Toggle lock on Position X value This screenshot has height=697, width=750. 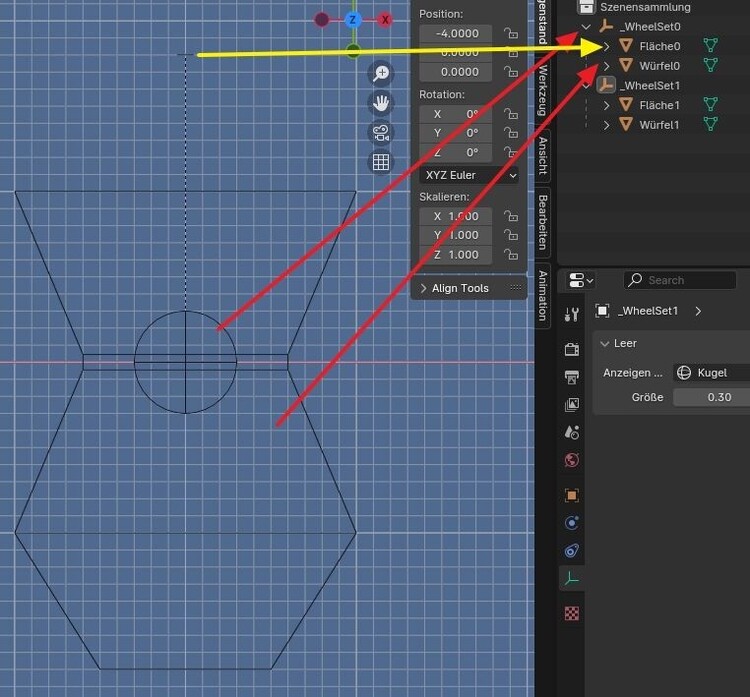point(510,34)
